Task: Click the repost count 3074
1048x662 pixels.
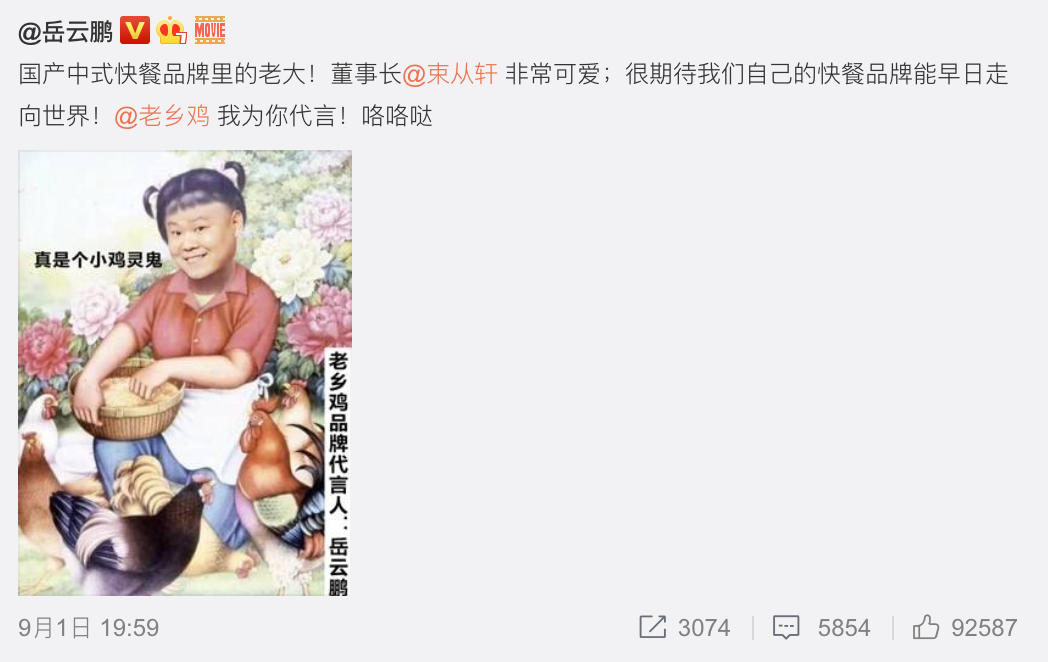Action: click(x=704, y=628)
